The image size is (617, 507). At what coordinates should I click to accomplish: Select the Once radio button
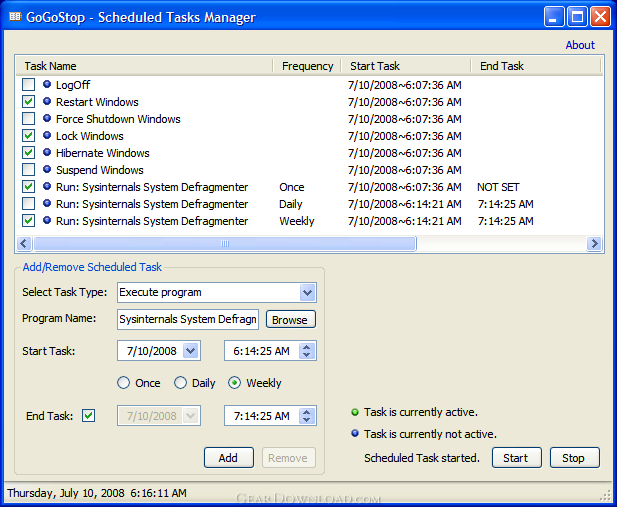tap(124, 383)
